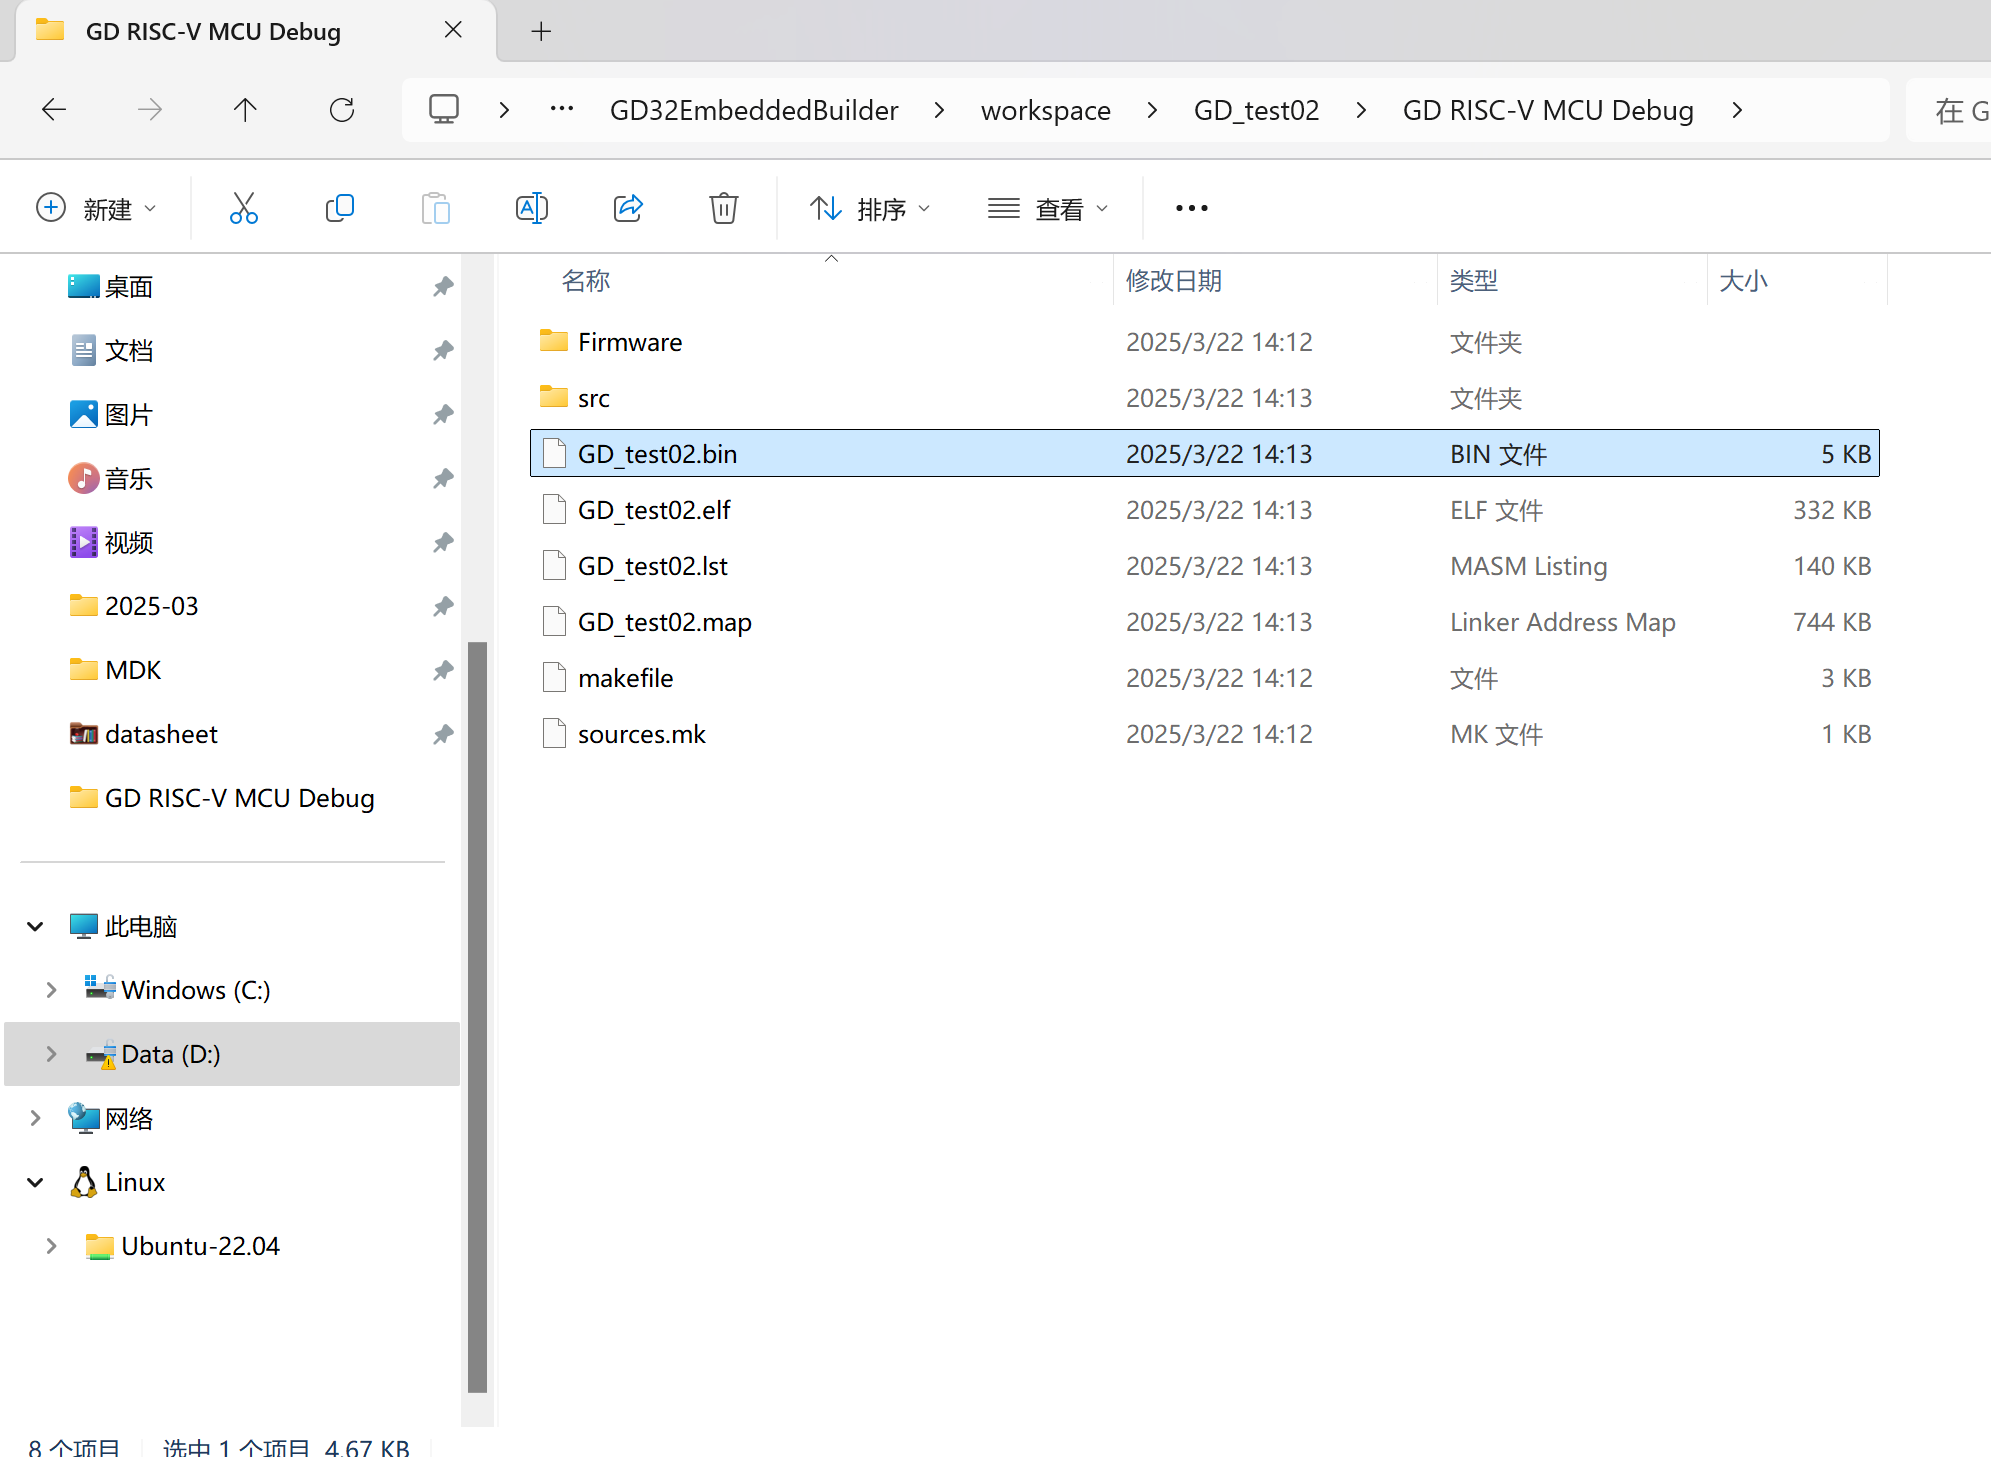Select the GD_test02.elf file
Image resolution: width=1991 pixels, height=1457 pixels.
[654, 510]
